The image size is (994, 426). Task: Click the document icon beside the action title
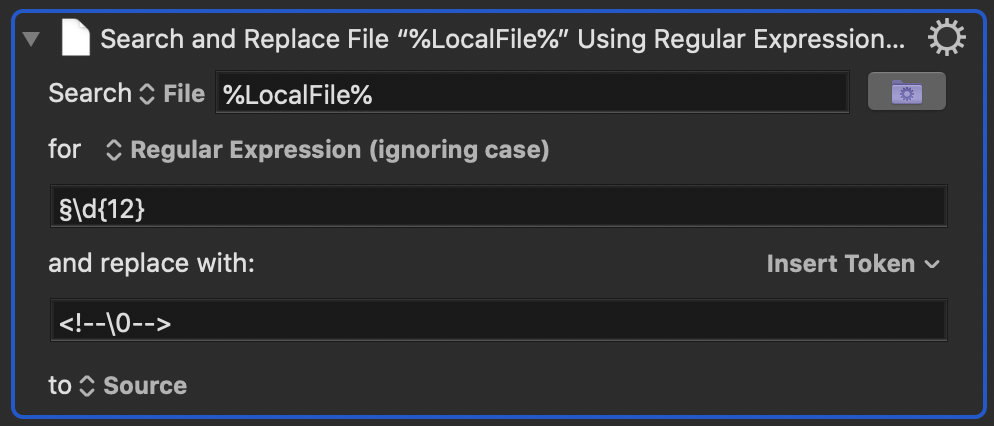tap(75, 39)
